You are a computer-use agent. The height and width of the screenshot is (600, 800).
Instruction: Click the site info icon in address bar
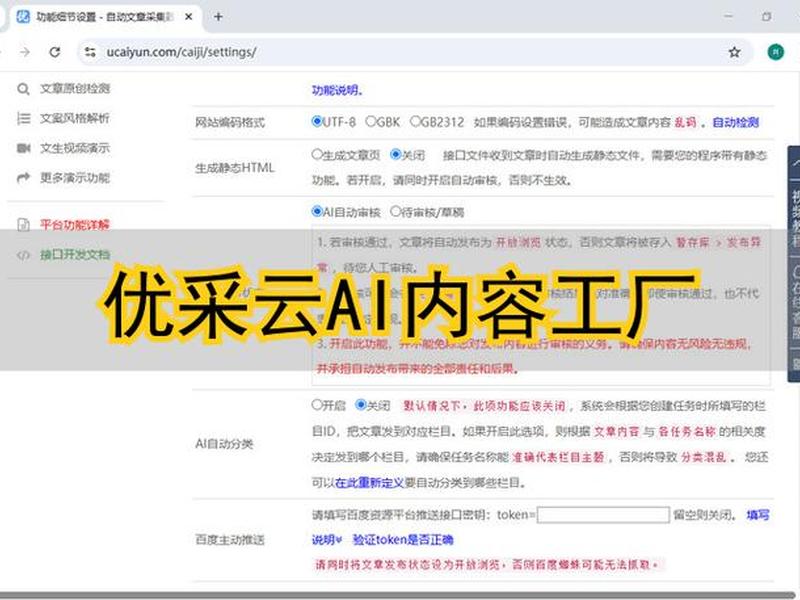point(90,52)
